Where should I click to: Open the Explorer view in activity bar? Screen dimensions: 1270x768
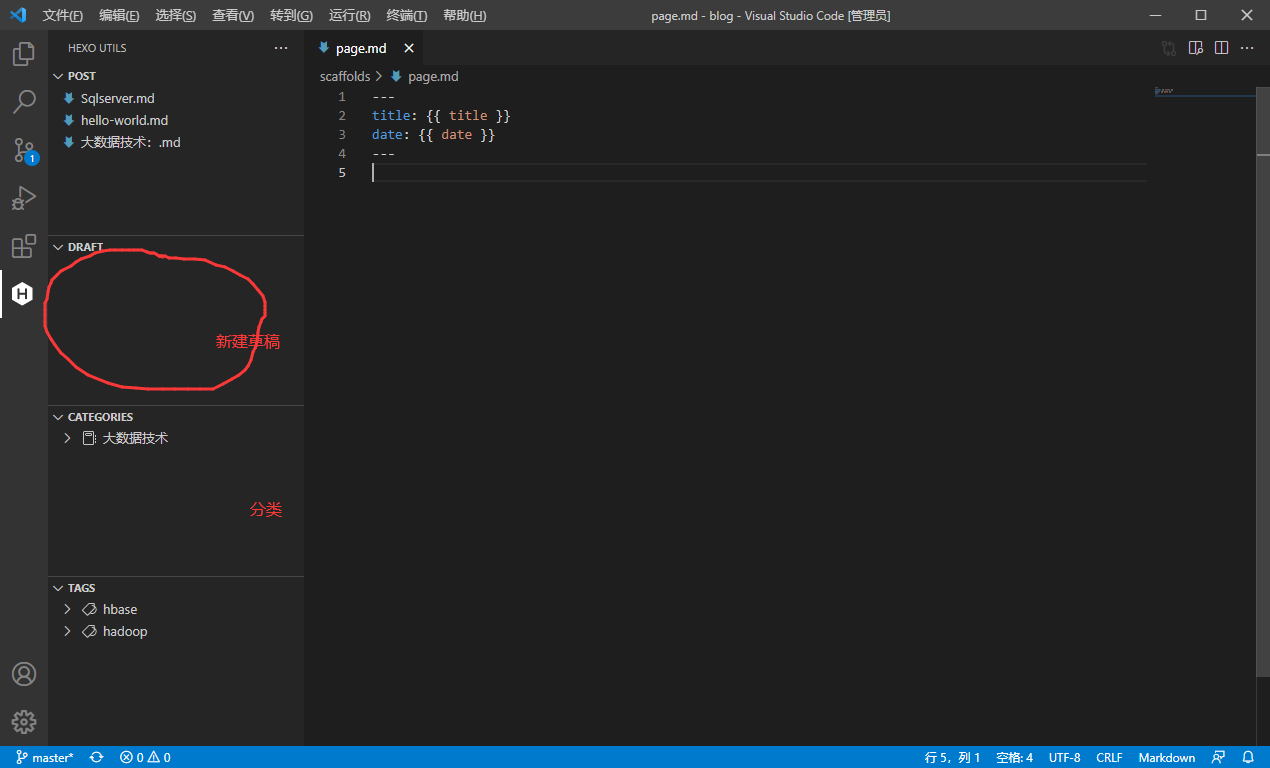(24, 54)
